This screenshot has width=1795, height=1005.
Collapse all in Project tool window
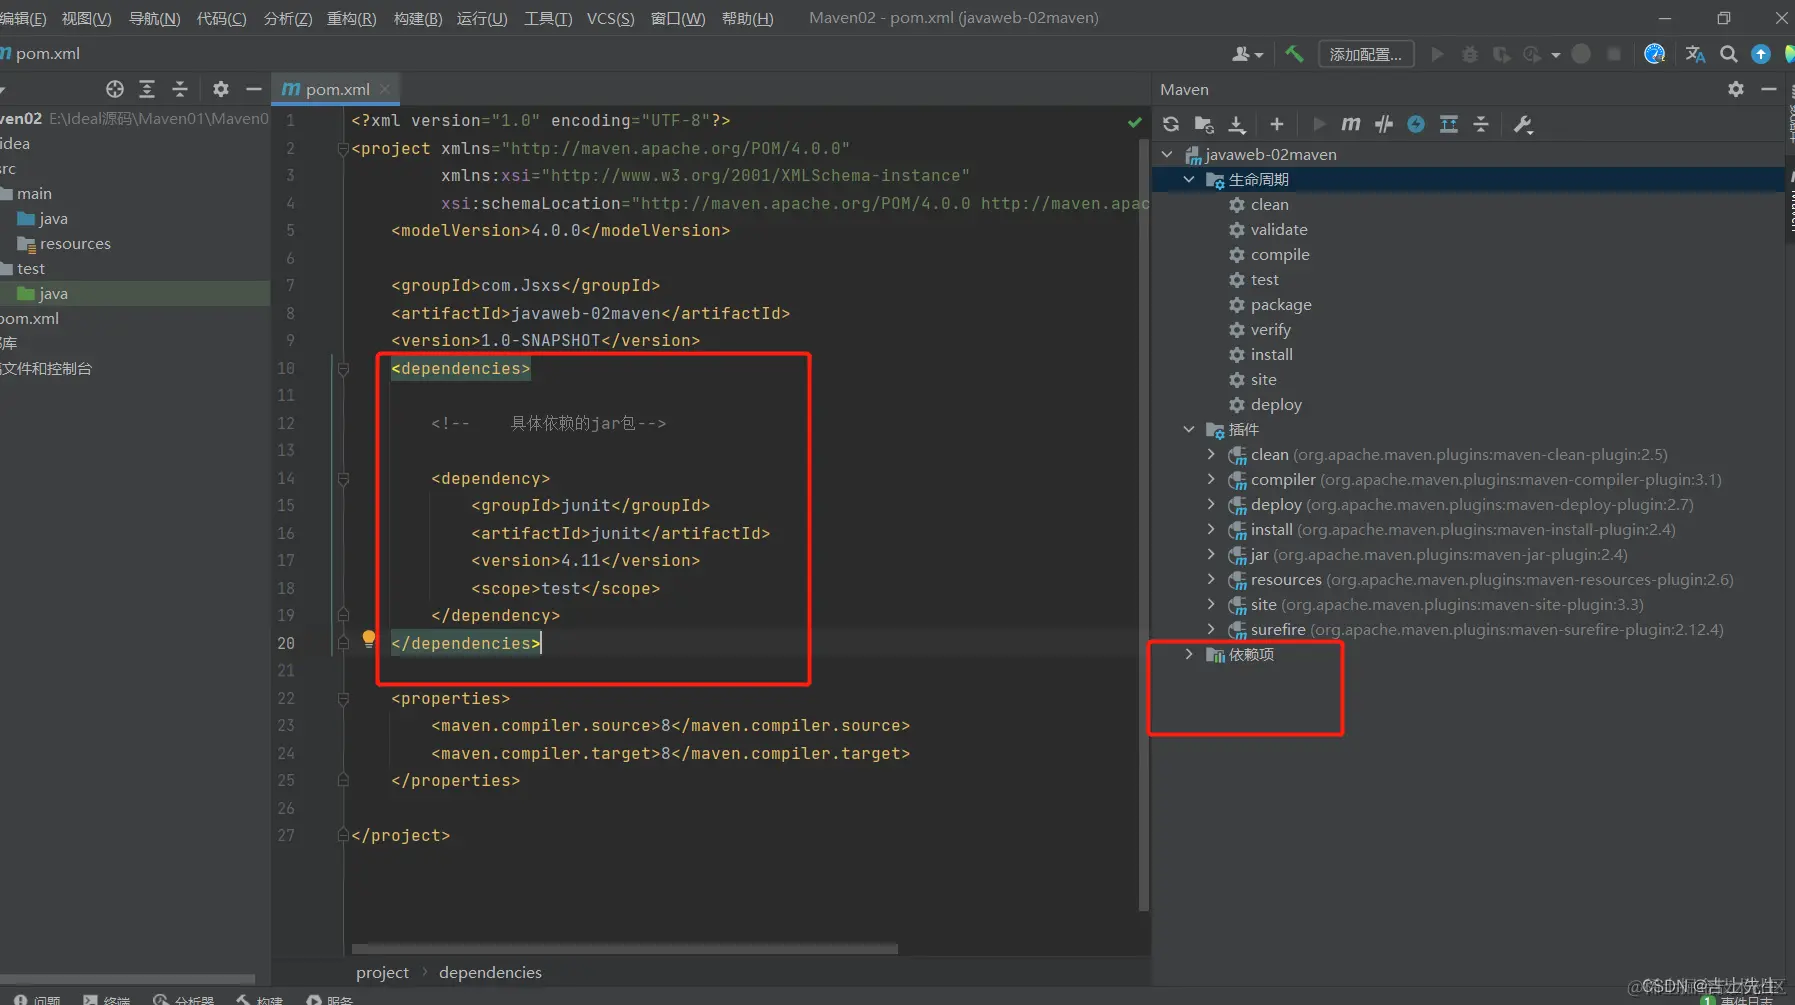click(180, 89)
